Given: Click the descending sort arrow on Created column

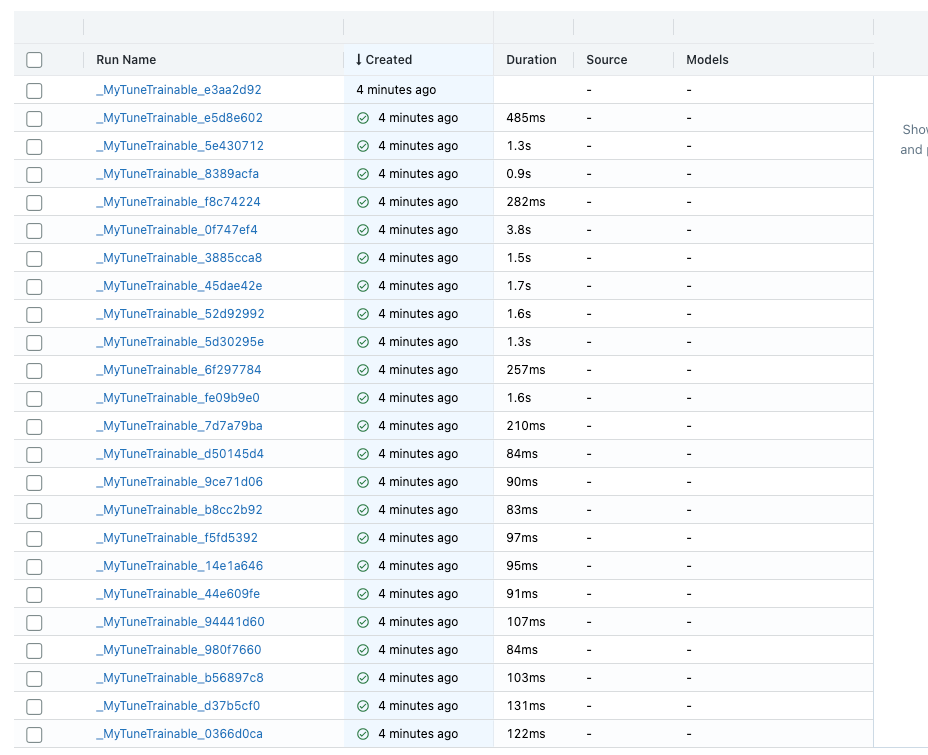Looking at the screenshot, I should [357, 60].
